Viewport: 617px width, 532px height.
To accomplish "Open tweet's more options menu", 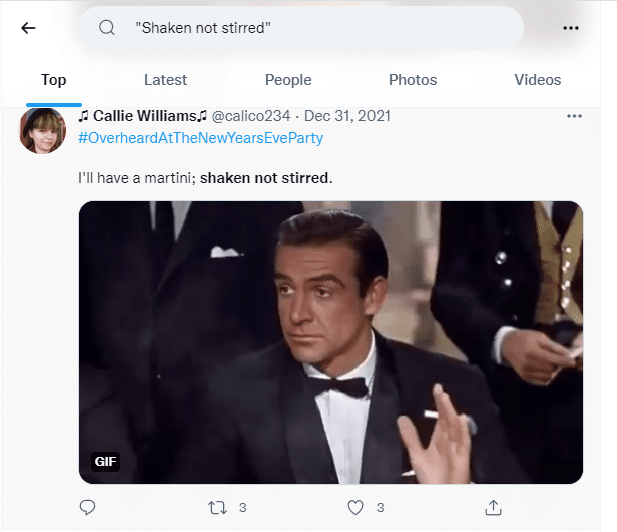I will pyautogui.click(x=574, y=116).
